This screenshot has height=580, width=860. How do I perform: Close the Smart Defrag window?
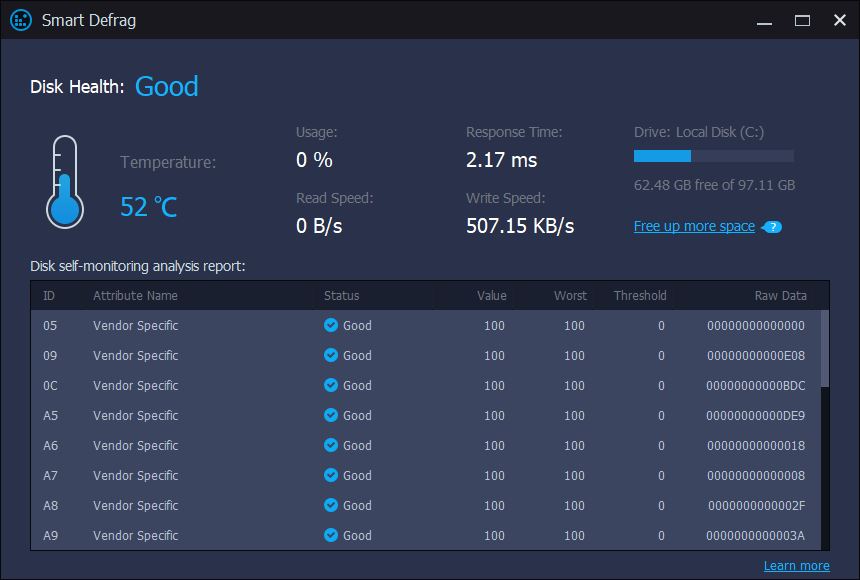pyautogui.click(x=840, y=20)
